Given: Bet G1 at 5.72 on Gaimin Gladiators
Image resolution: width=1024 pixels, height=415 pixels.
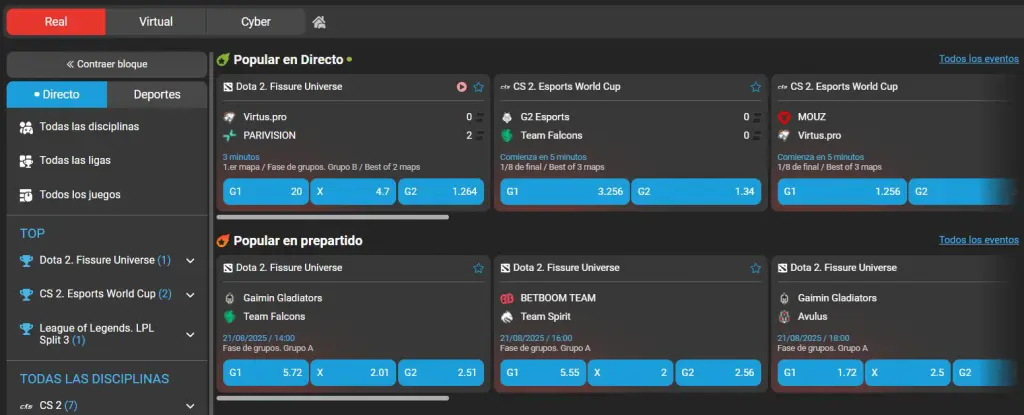Looking at the screenshot, I should click(x=266, y=373).
